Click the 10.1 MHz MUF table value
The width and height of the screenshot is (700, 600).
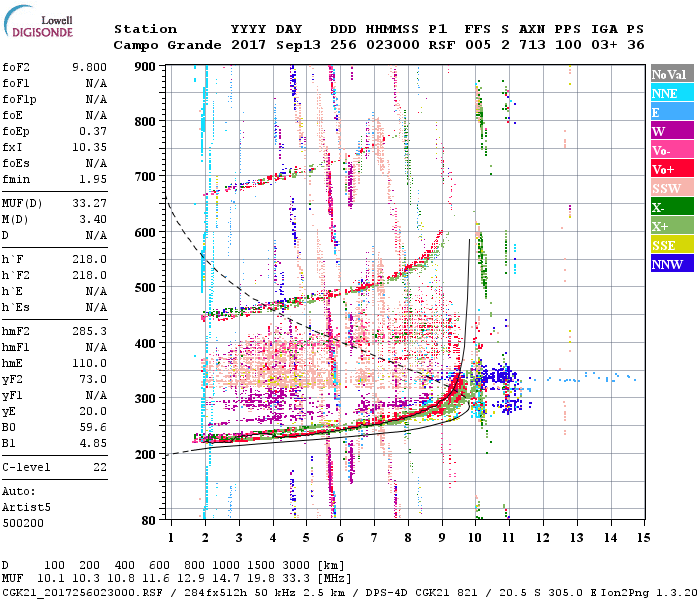coord(51,579)
